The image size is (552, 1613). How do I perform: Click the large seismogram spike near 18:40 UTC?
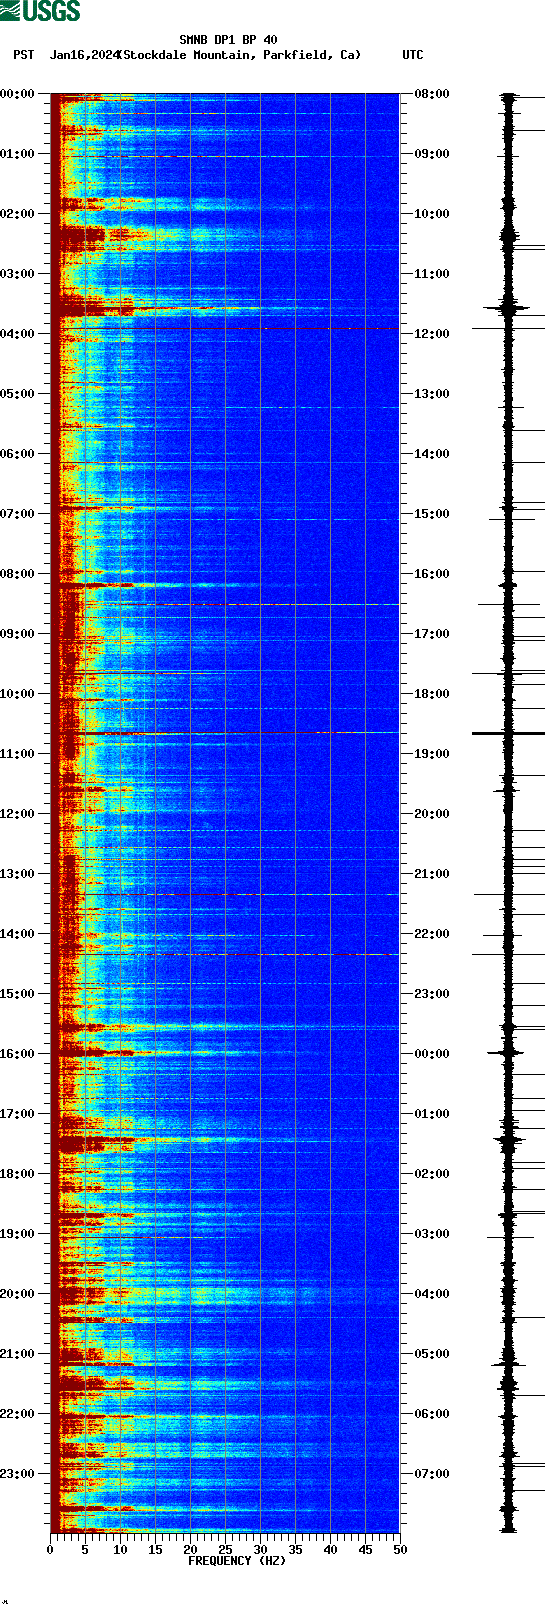508,733
